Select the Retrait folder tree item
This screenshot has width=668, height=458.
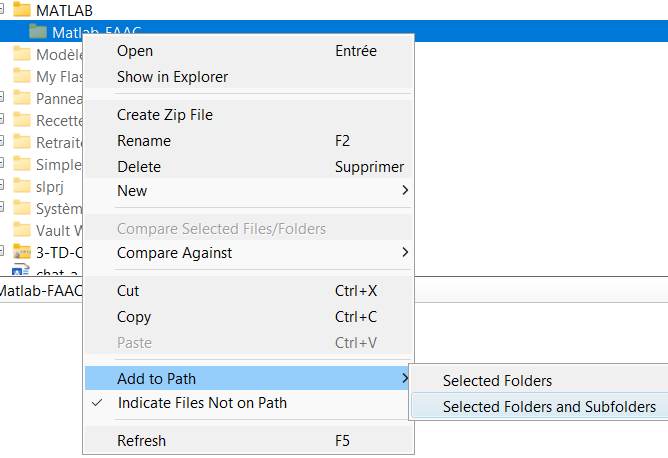pyautogui.click(x=48, y=142)
